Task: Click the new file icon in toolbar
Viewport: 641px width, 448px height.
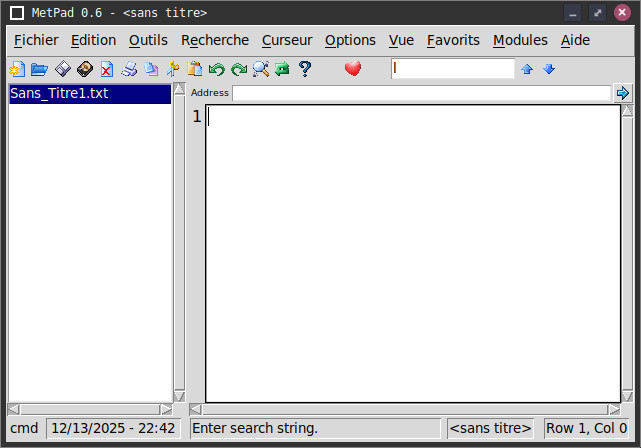Action: (x=16, y=69)
